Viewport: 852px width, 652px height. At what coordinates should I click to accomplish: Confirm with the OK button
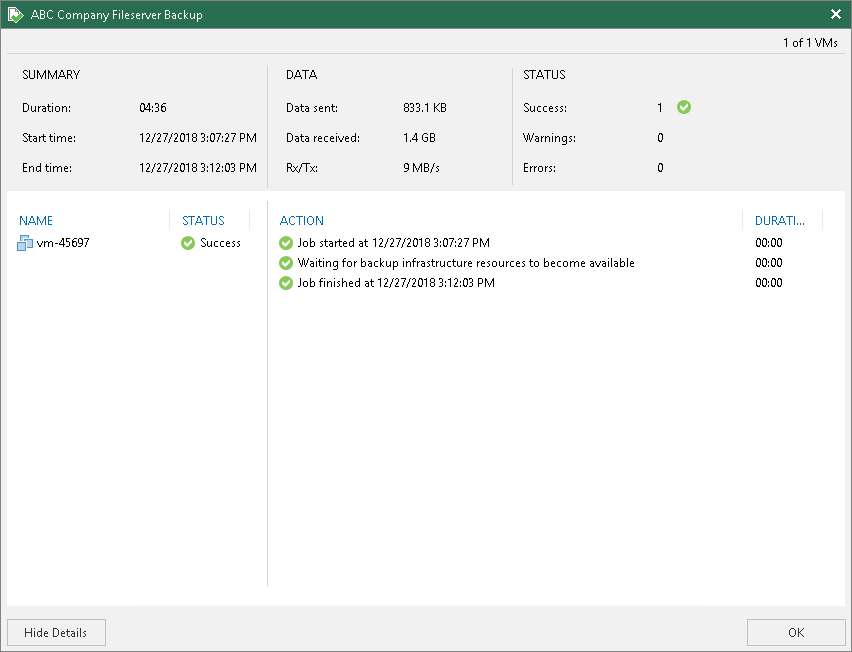796,632
